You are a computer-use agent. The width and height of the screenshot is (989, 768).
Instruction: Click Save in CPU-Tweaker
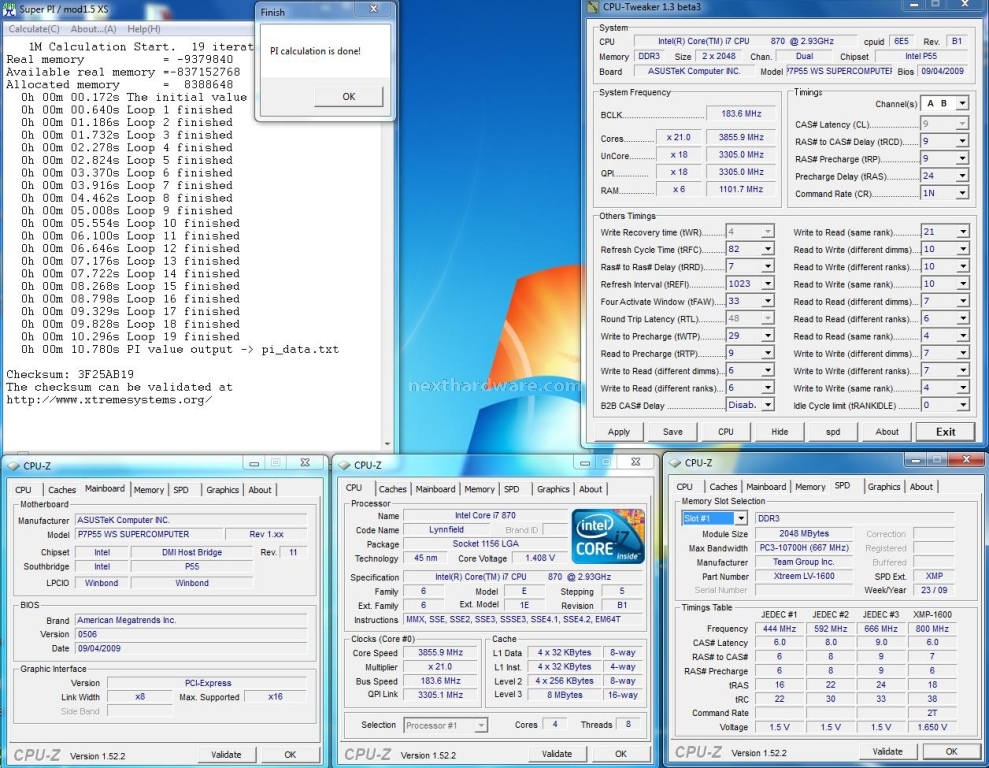click(672, 432)
